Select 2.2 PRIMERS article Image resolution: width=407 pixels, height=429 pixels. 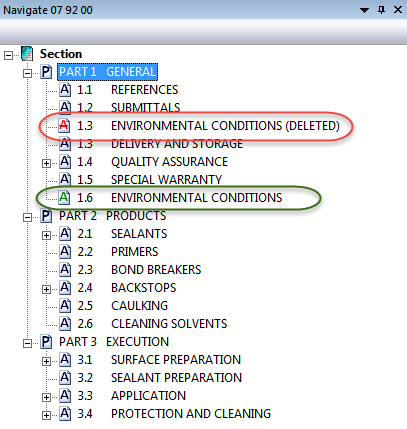click(118, 252)
